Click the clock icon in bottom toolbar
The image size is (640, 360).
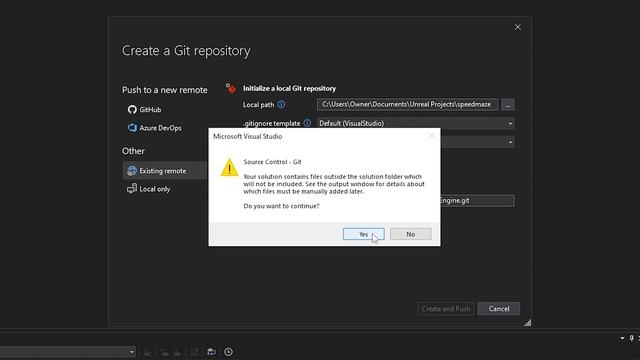click(x=229, y=352)
